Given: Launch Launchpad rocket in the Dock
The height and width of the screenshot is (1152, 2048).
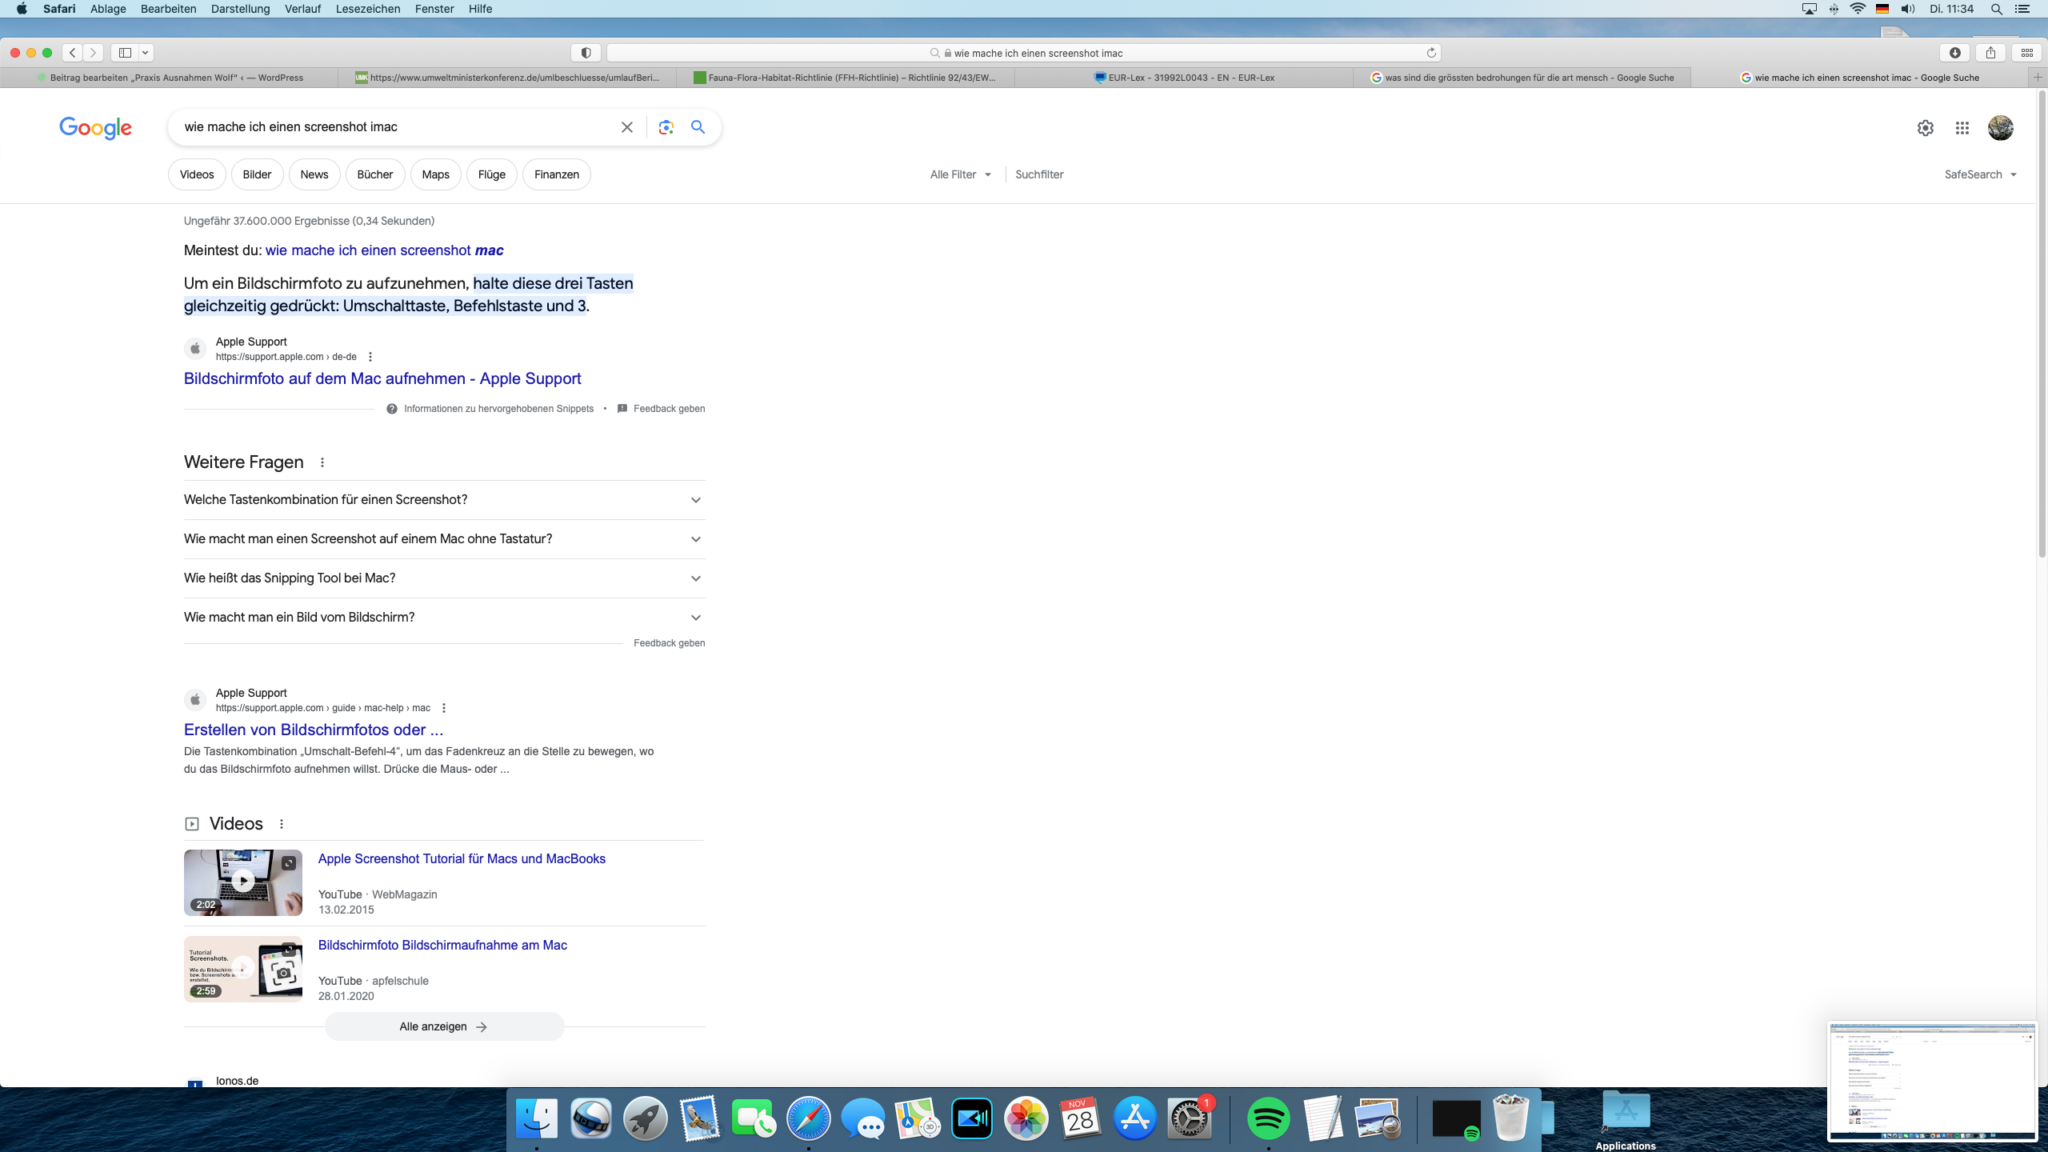Looking at the screenshot, I should (x=645, y=1118).
